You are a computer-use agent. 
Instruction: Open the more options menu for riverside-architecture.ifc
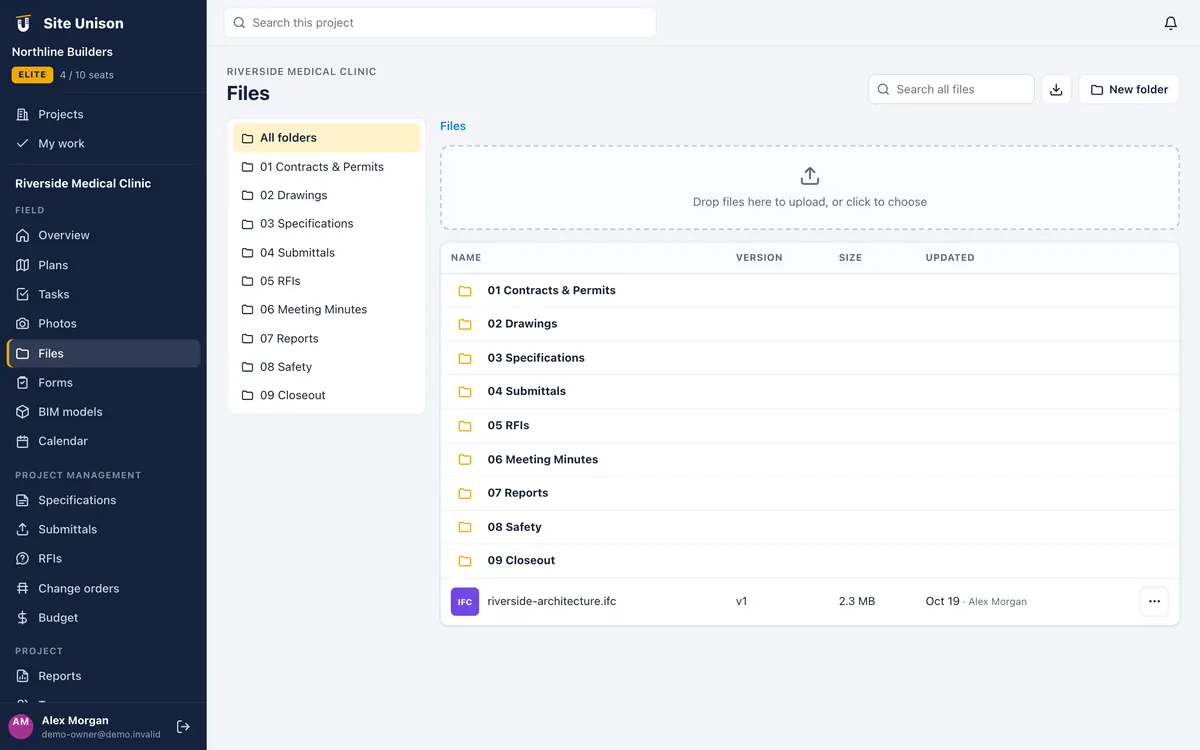click(x=1154, y=601)
